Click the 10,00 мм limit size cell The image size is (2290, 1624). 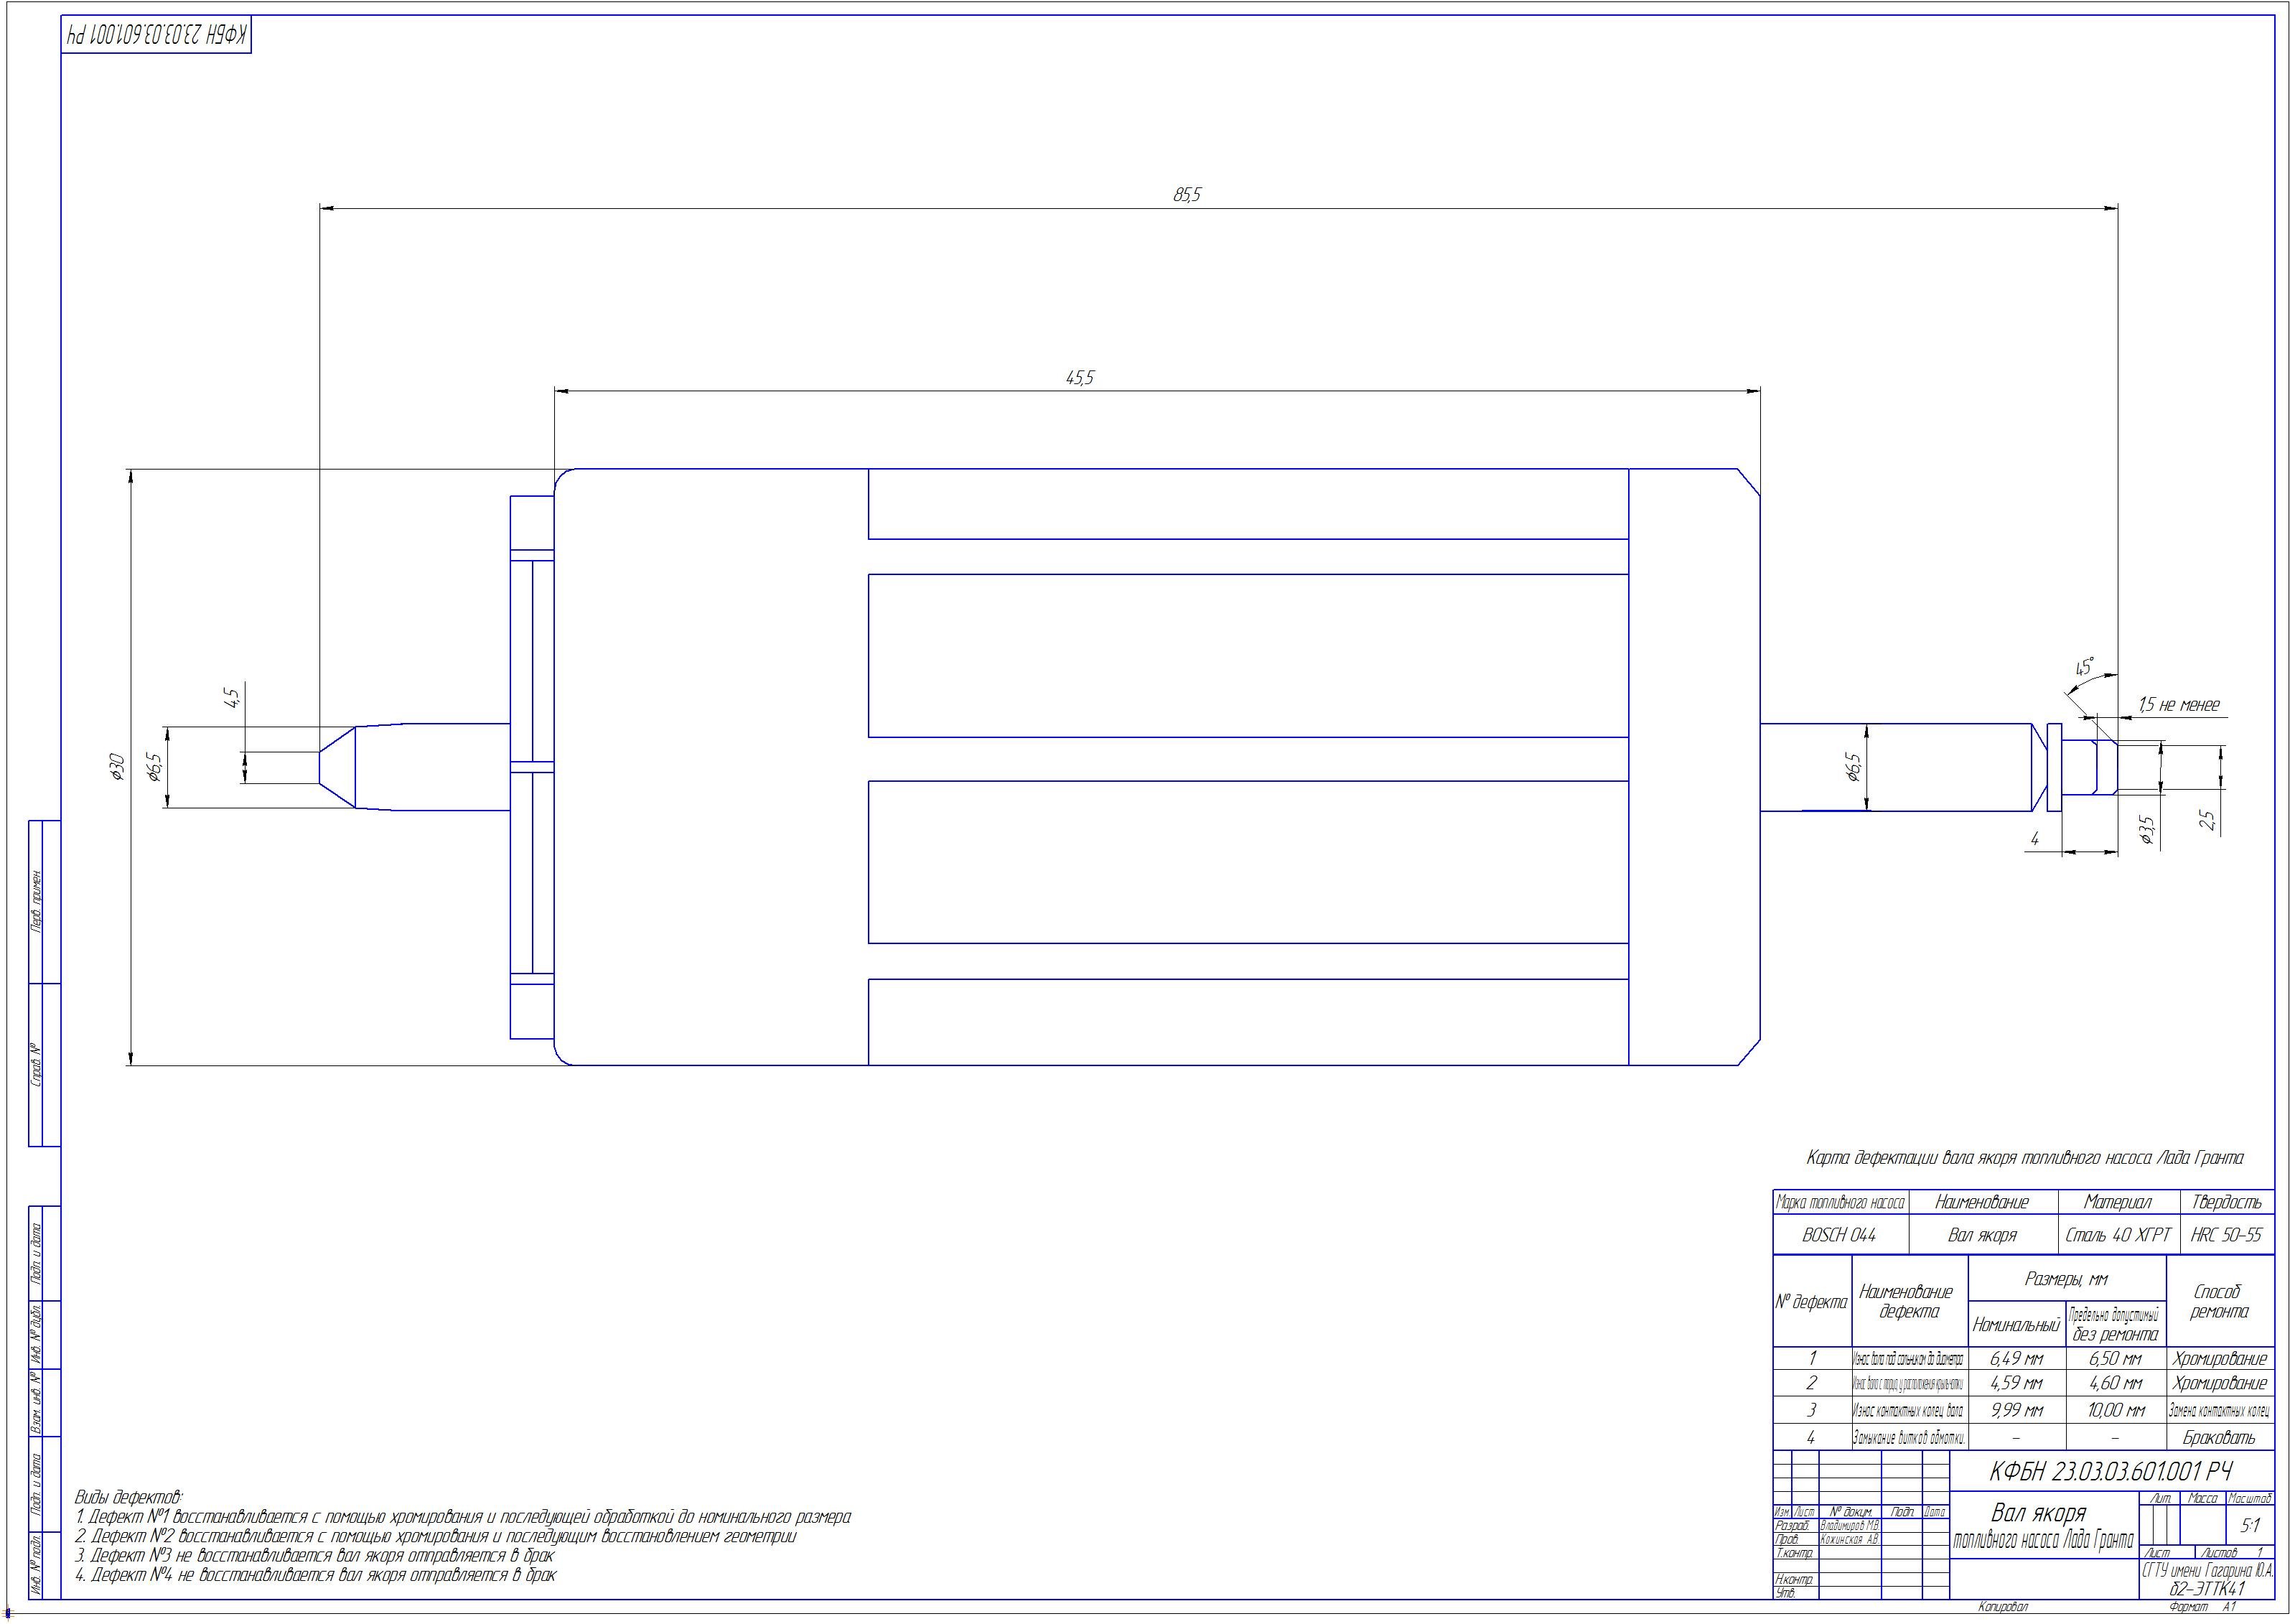(2115, 1411)
